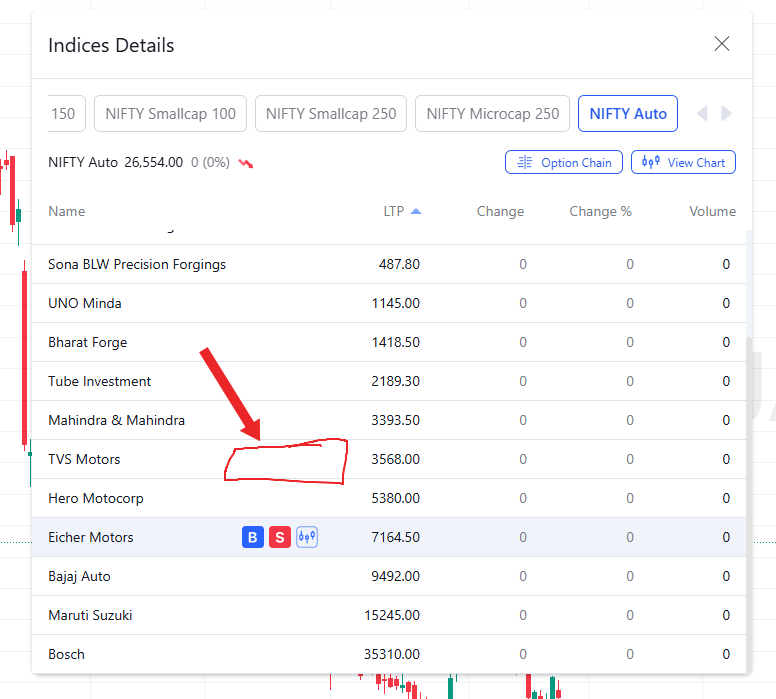This screenshot has width=776, height=699.
Task: Click the Sell (S) icon for Eicher Motors
Action: click(x=280, y=538)
